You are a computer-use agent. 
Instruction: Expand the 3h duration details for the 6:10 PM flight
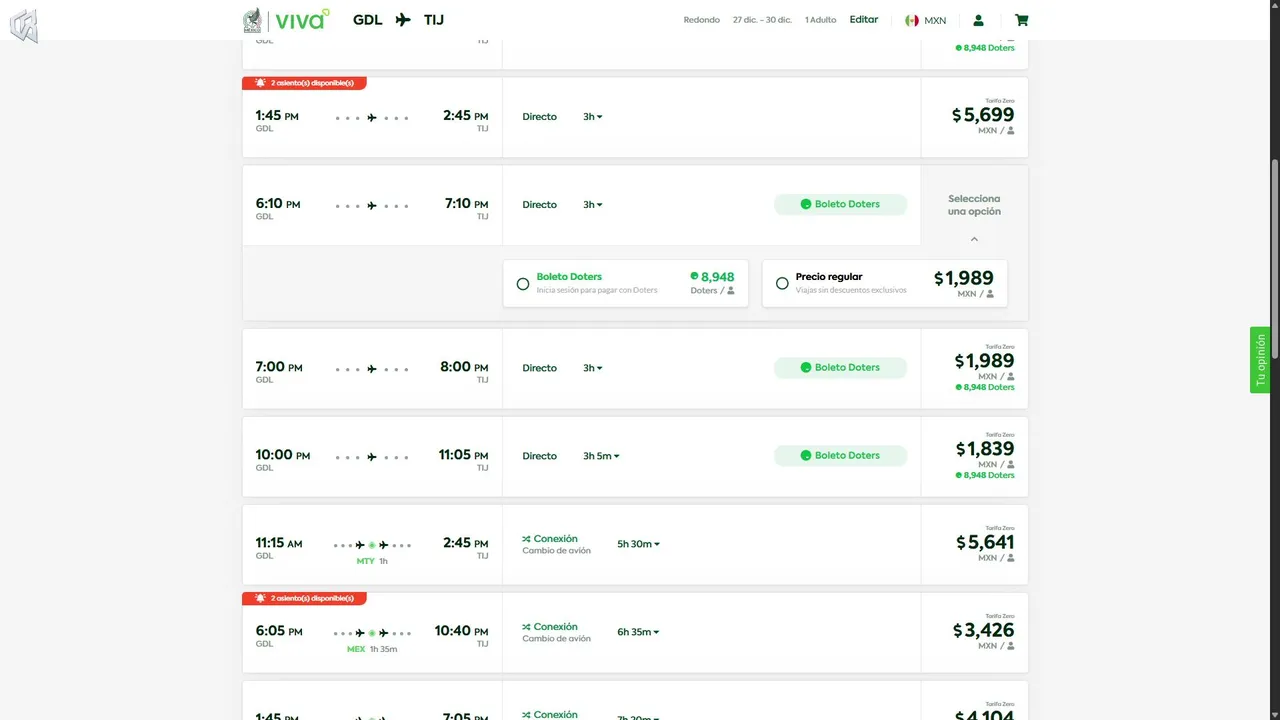(593, 205)
